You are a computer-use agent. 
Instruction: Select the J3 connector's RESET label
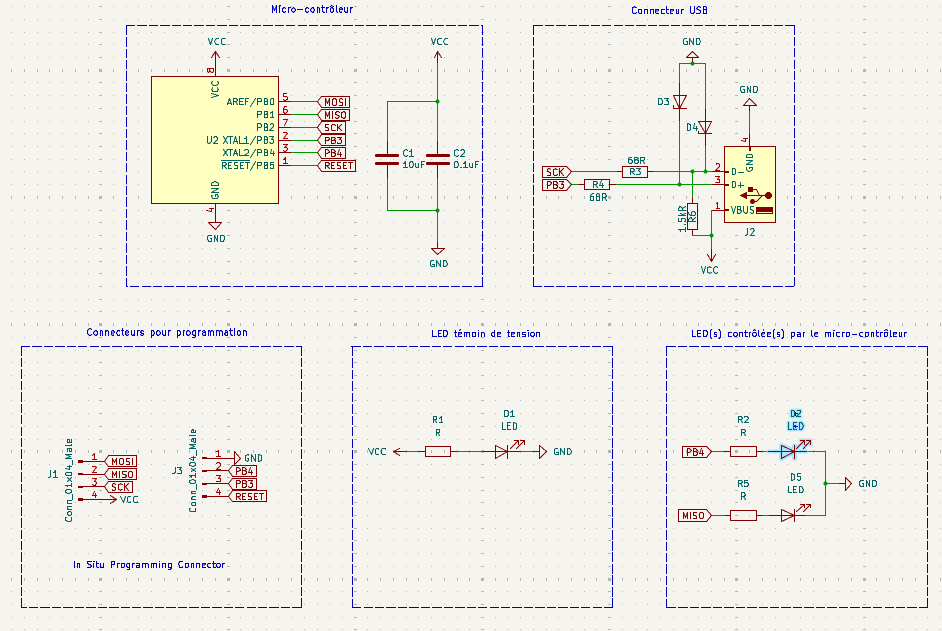click(248, 496)
